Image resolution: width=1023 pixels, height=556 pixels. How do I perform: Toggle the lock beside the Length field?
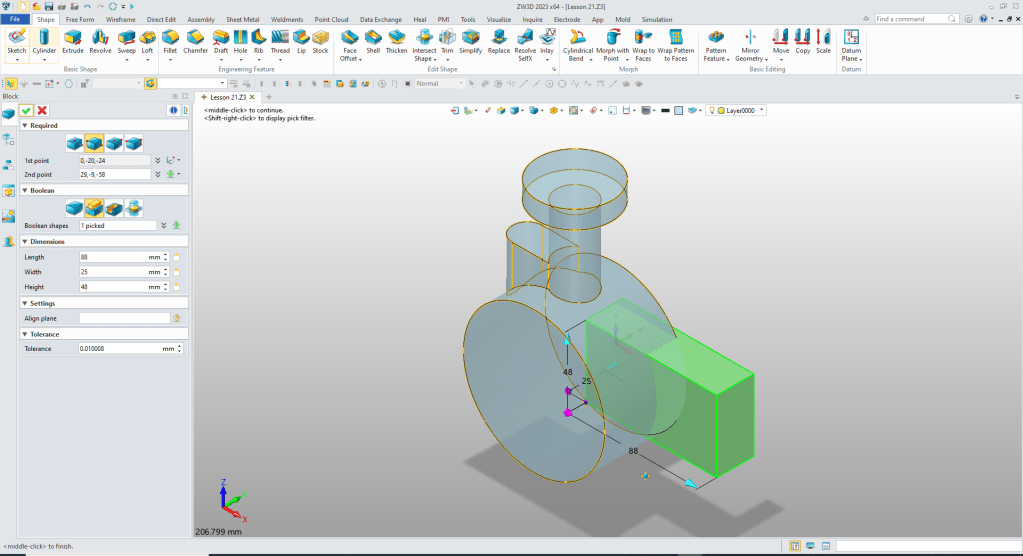[x=176, y=257]
